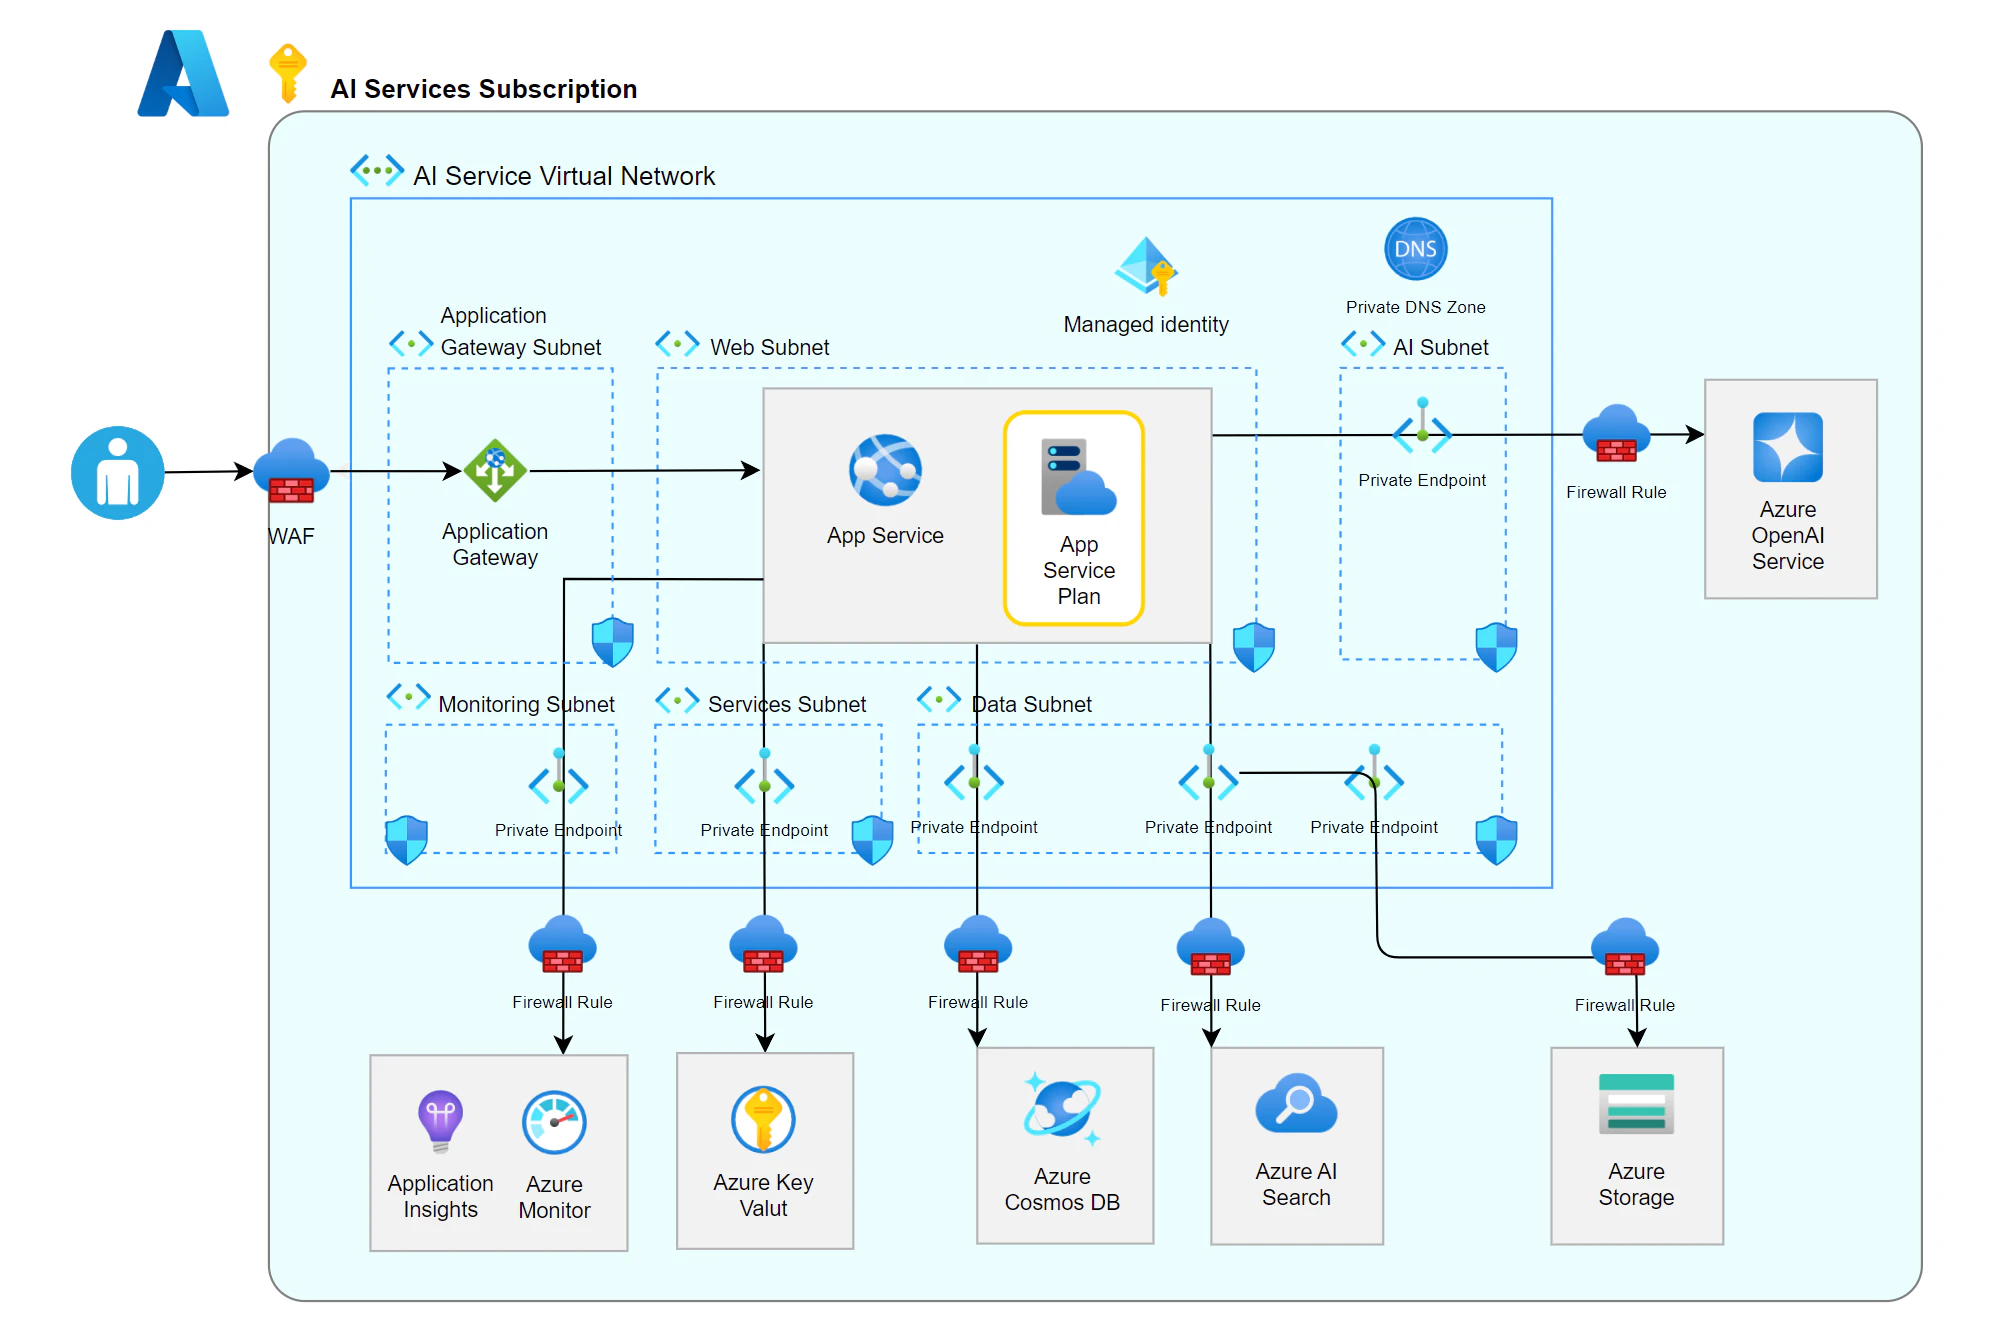The image size is (1990, 1329).
Task: Click the 'Azure Monitor' label
Action: click(x=555, y=1197)
